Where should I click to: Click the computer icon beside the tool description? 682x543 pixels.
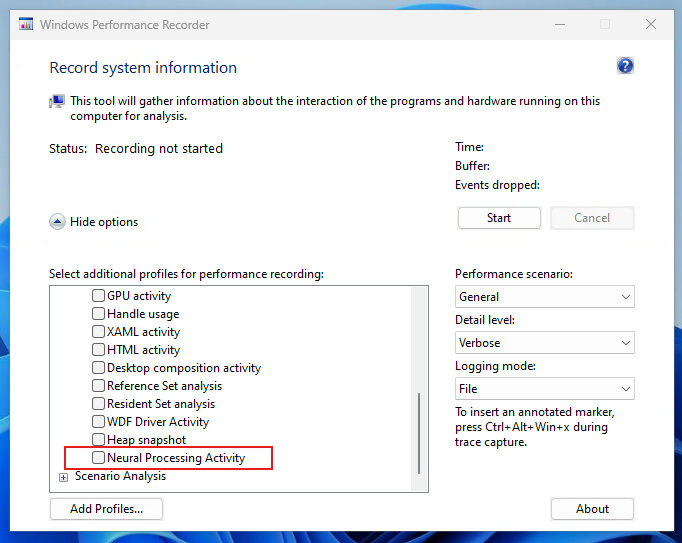pos(57,101)
